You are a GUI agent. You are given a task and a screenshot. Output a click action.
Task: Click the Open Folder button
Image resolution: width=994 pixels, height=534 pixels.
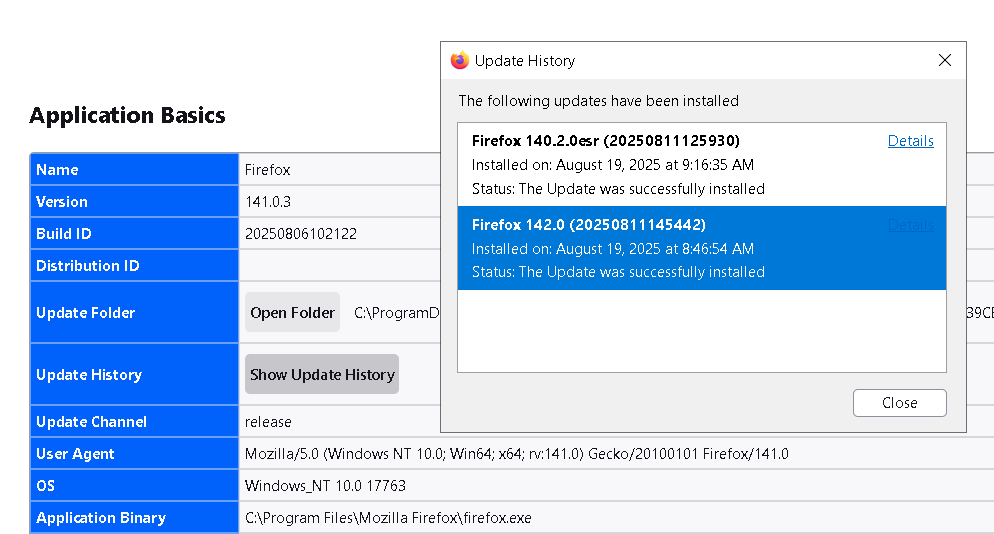[292, 313]
